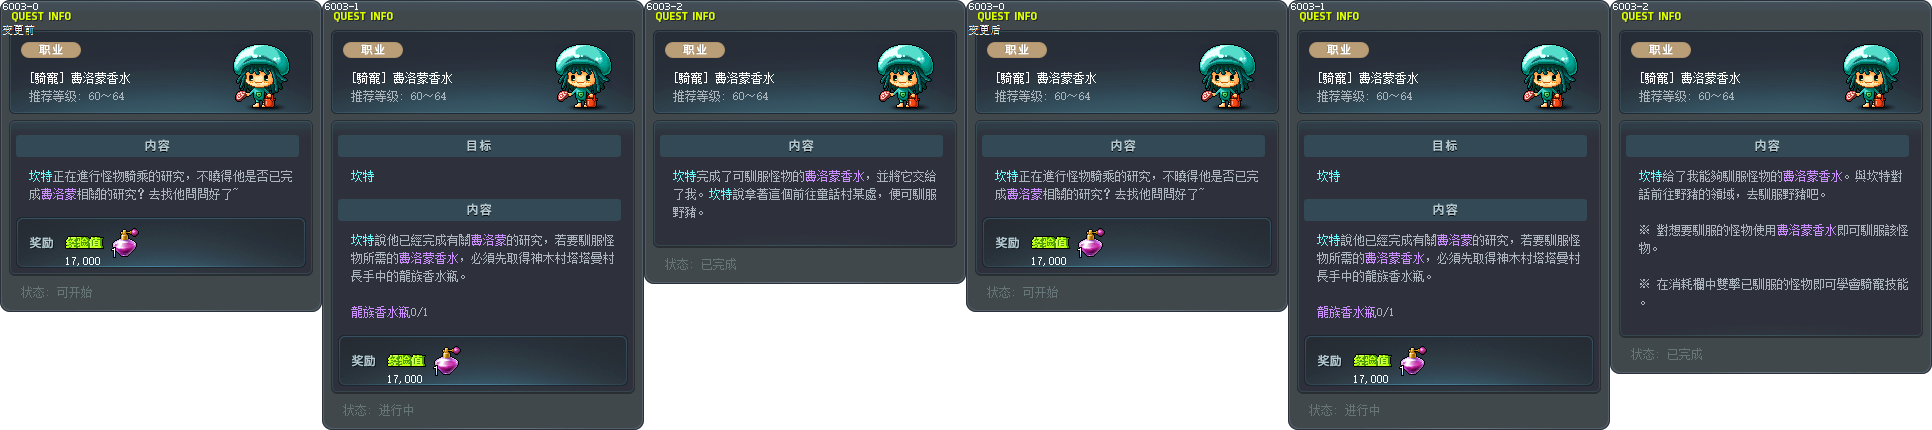Click the NPC portrait in rightmost quest panel

pos(1872,76)
